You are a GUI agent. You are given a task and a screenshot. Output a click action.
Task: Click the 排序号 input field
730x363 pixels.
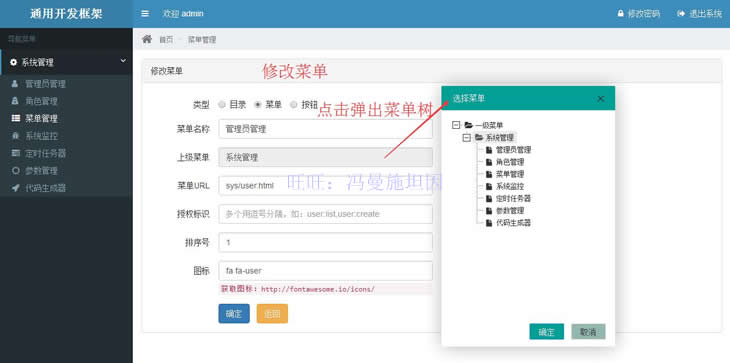point(325,242)
